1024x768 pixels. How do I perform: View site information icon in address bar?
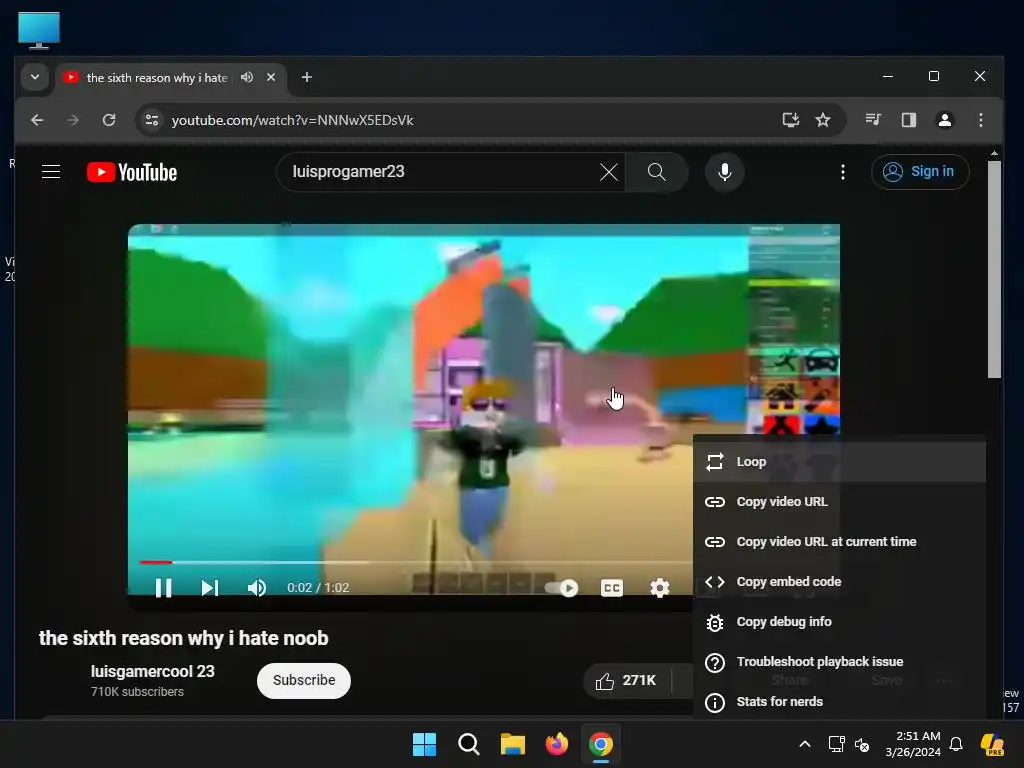point(152,120)
